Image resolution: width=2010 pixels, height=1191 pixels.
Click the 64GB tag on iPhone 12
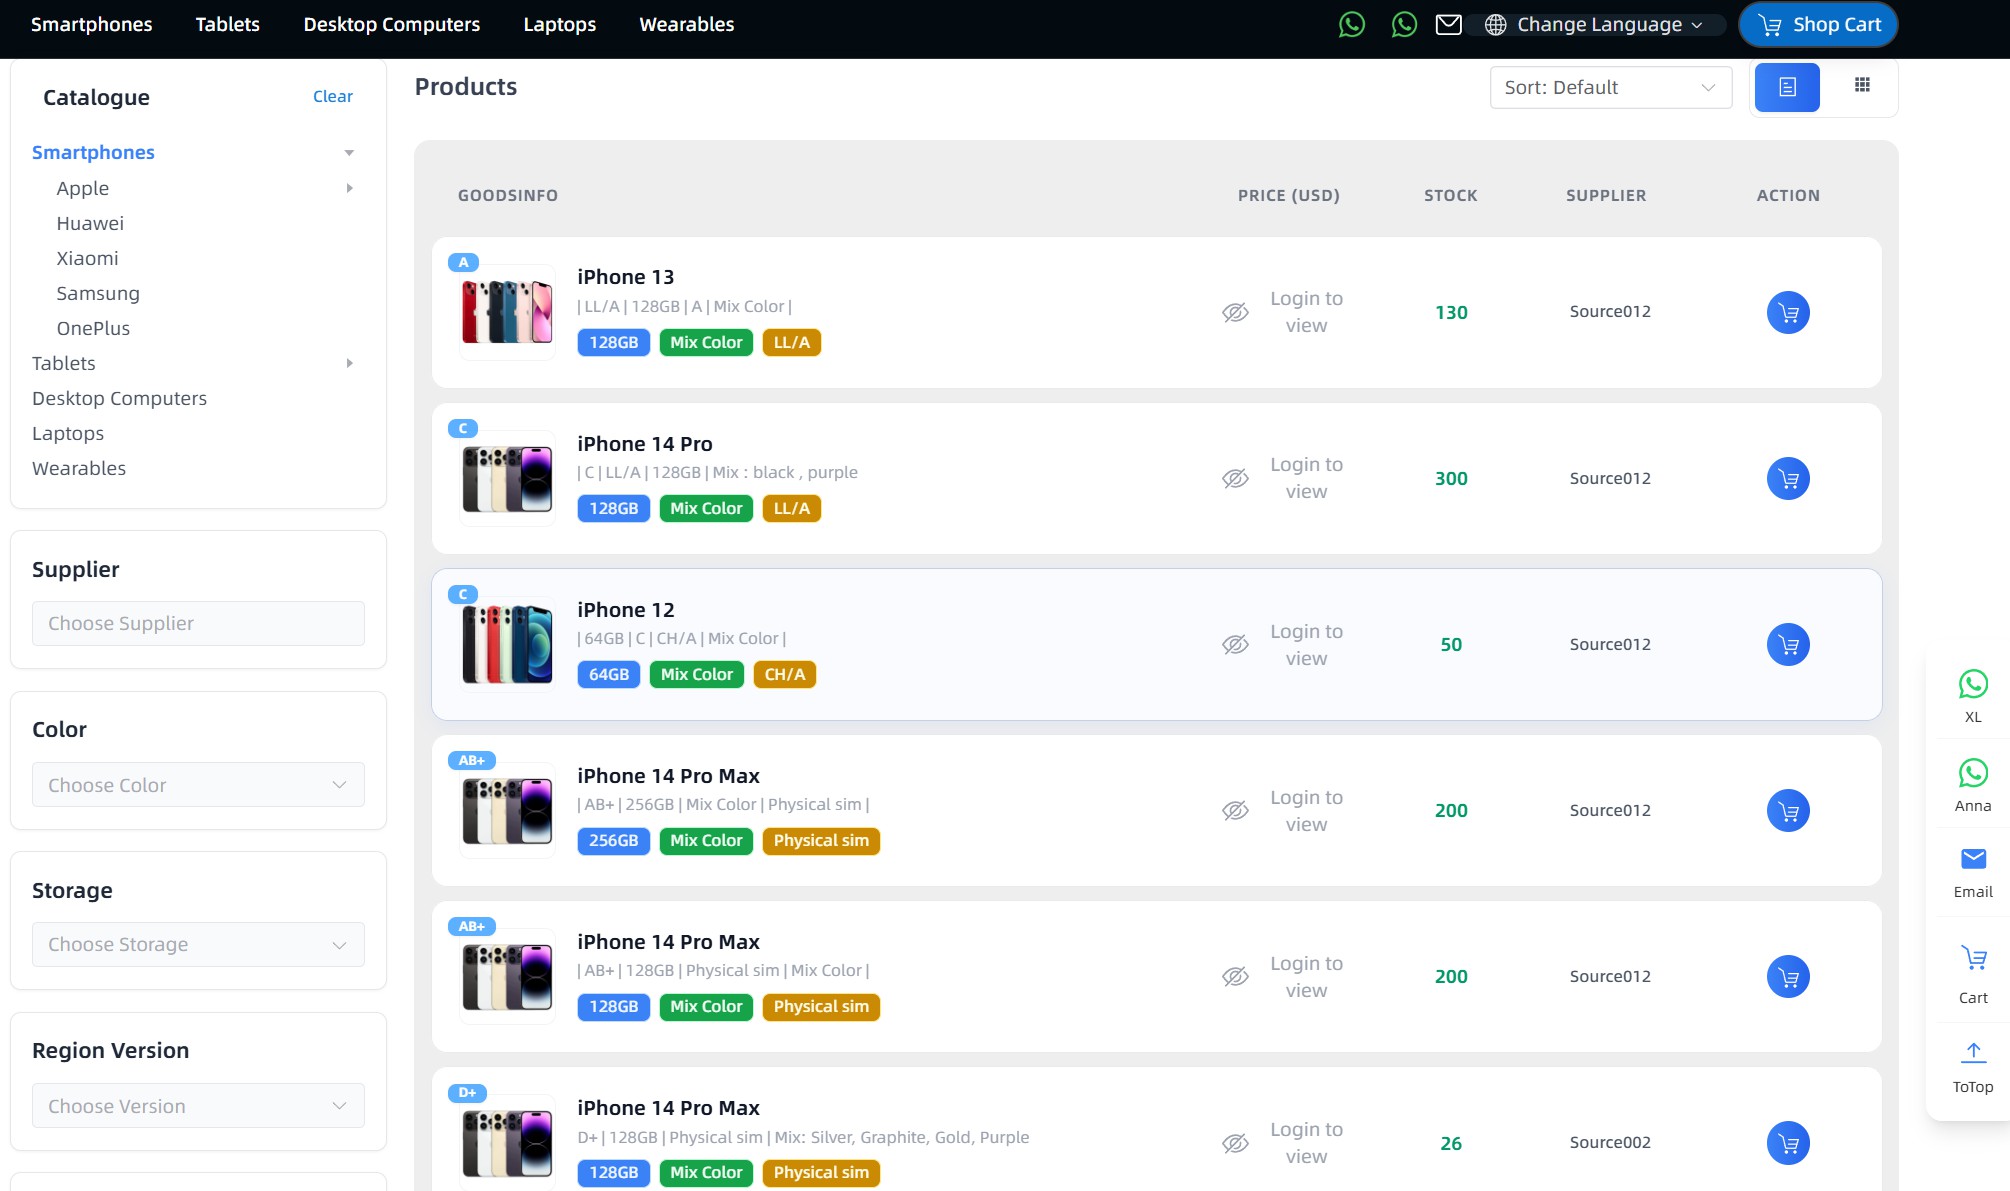(x=609, y=674)
